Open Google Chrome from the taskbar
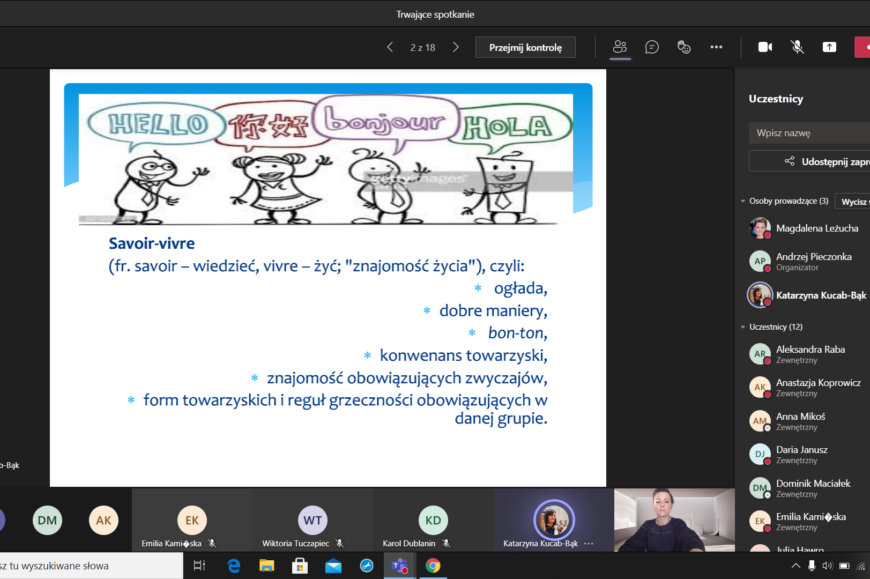 coord(433,566)
